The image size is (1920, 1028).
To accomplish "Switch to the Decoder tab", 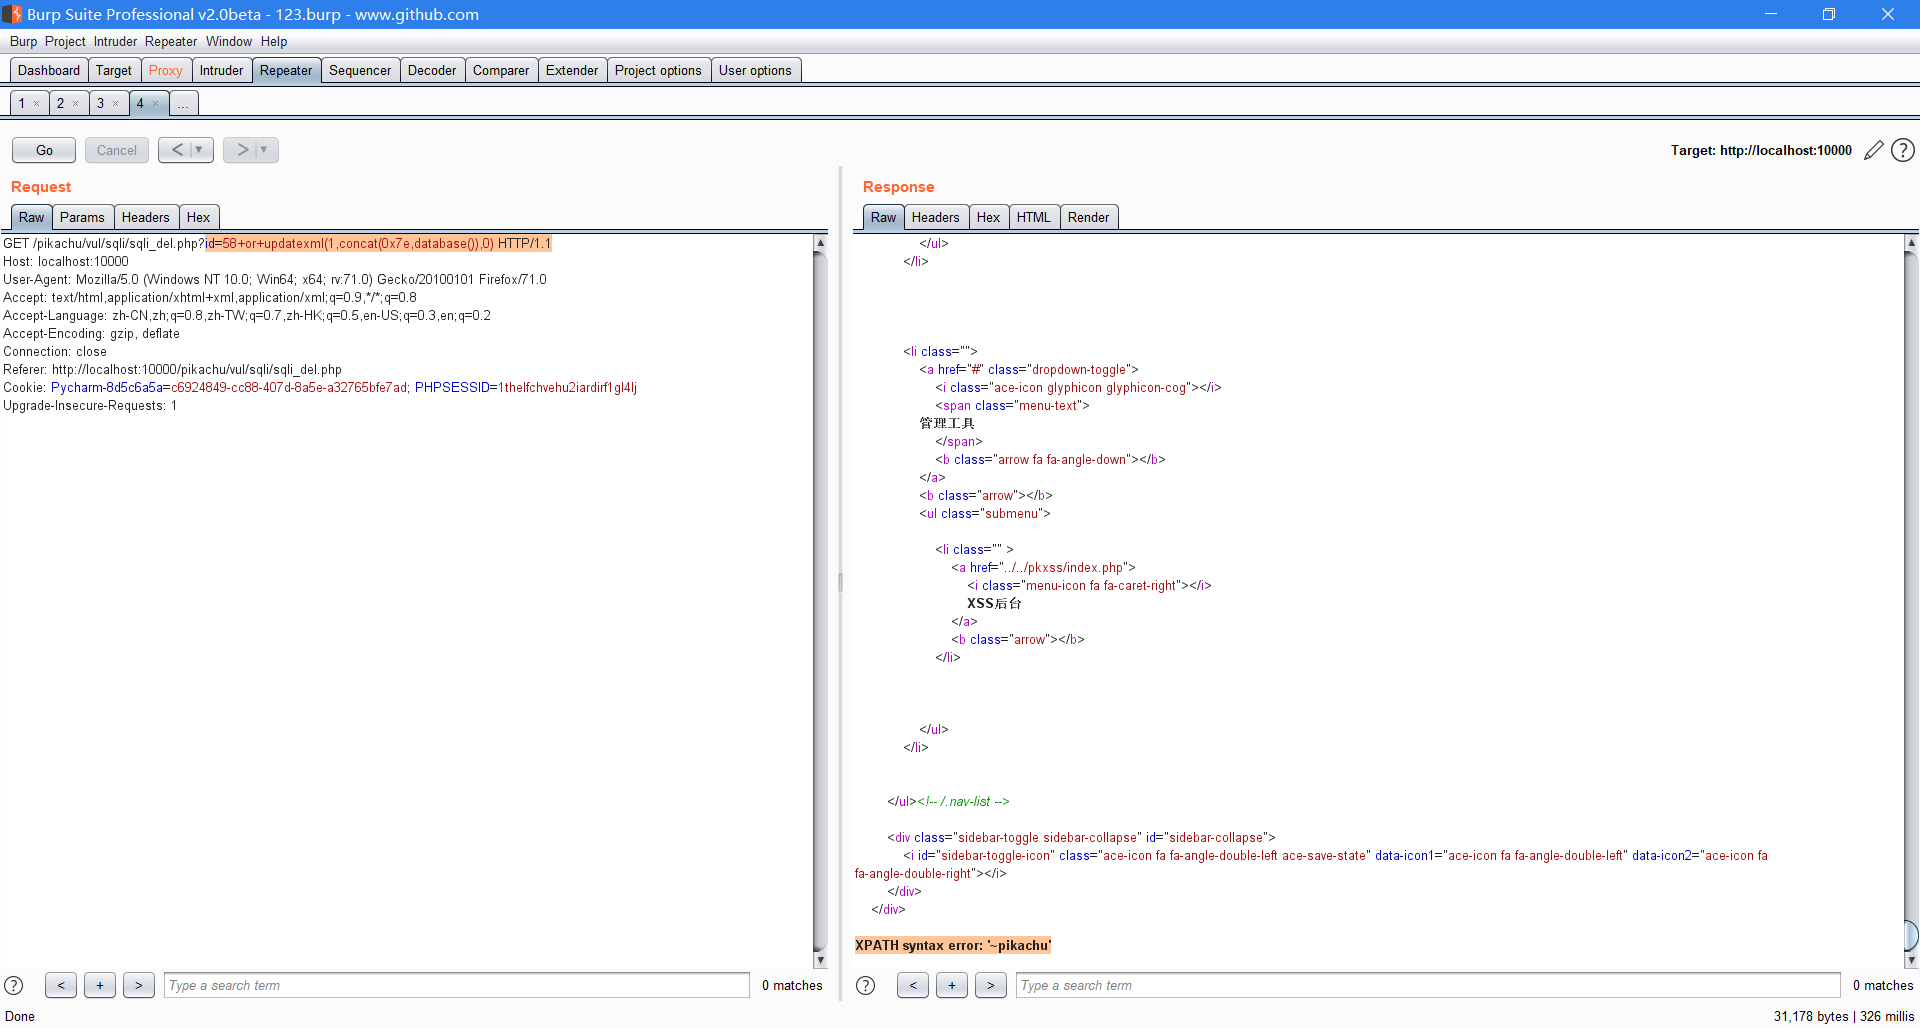I will (x=432, y=70).
